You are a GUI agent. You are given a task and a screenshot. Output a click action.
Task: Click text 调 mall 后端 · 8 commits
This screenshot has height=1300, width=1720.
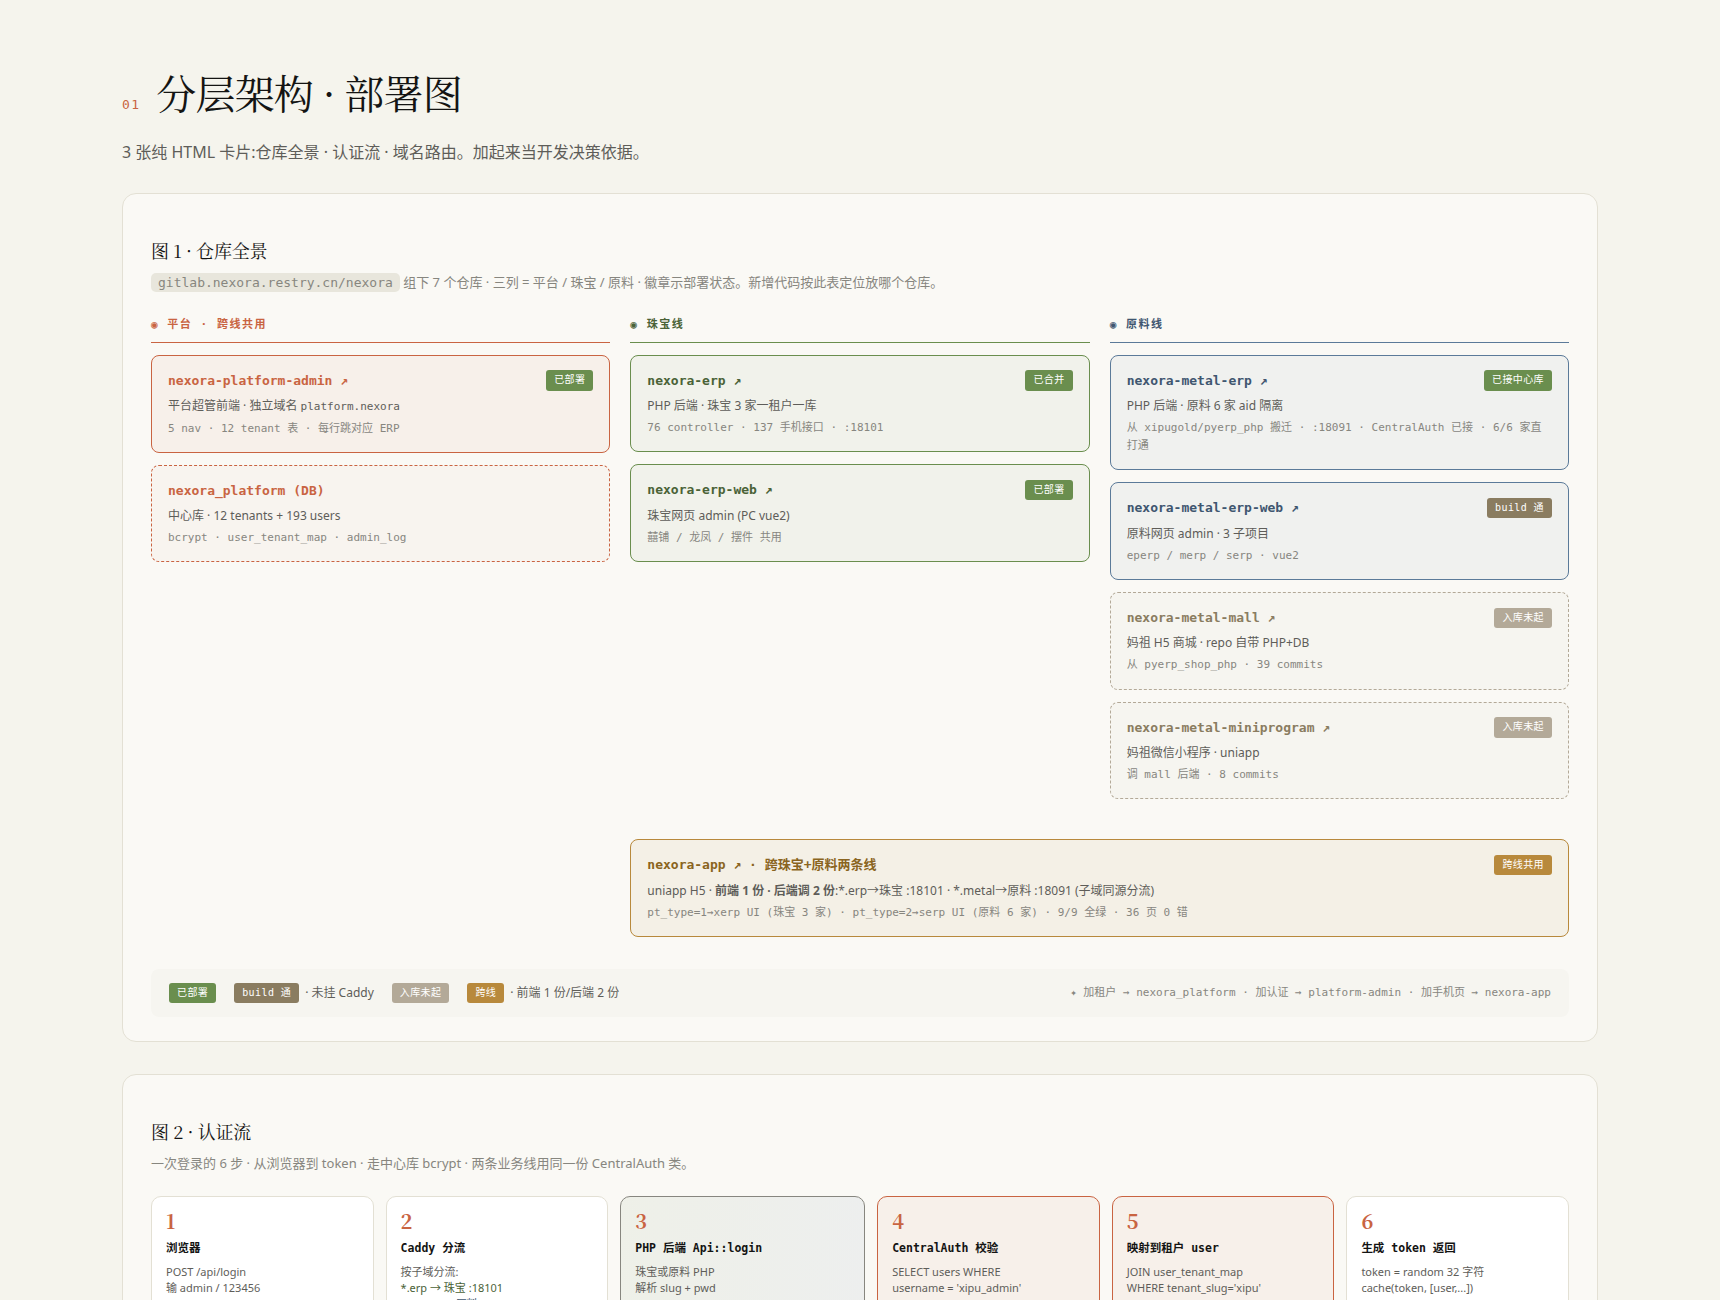(1203, 775)
